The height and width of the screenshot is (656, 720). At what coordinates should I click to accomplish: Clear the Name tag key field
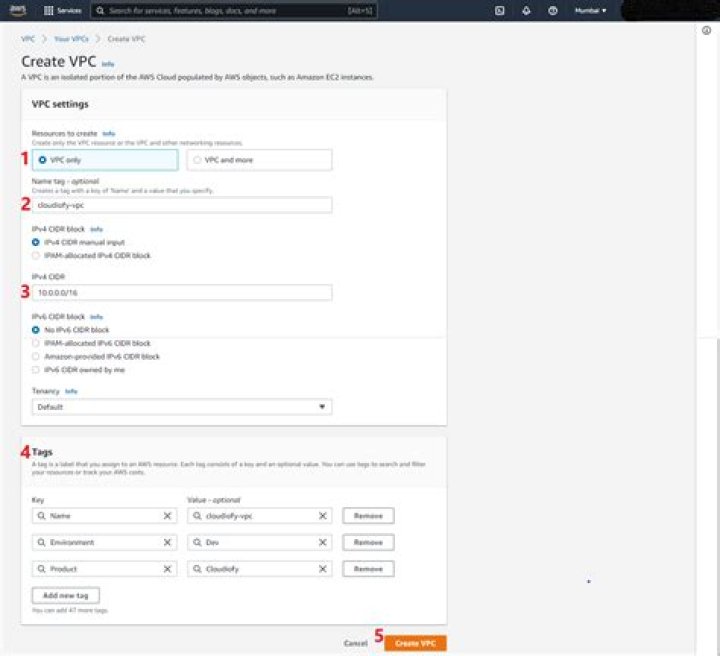(x=168, y=516)
